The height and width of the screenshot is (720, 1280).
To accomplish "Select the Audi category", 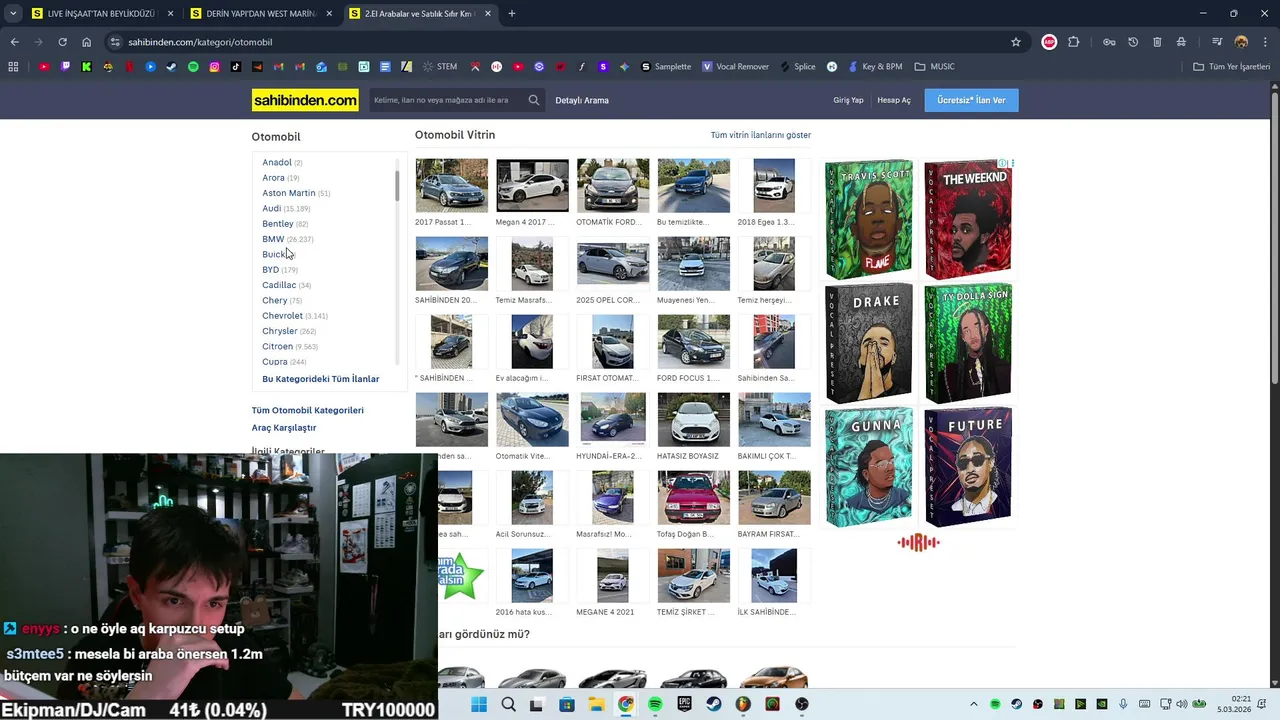I will [x=272, y=208].
